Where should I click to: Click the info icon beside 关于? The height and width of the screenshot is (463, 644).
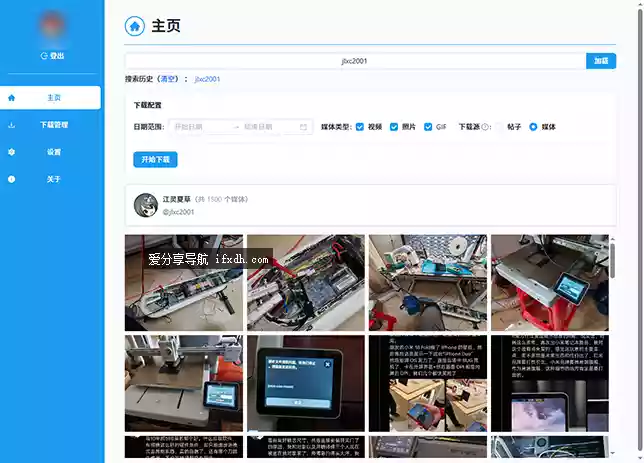pos(12,179)
